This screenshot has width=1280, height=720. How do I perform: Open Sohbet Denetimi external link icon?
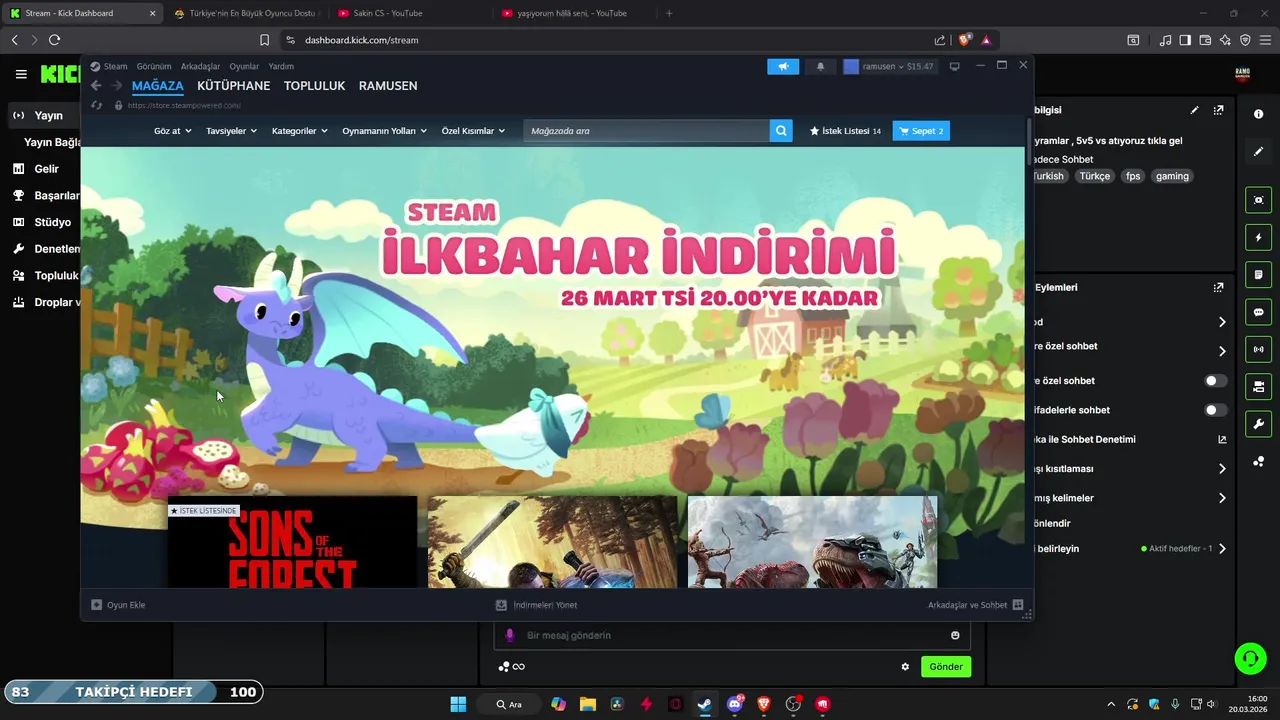point(1222,439)
